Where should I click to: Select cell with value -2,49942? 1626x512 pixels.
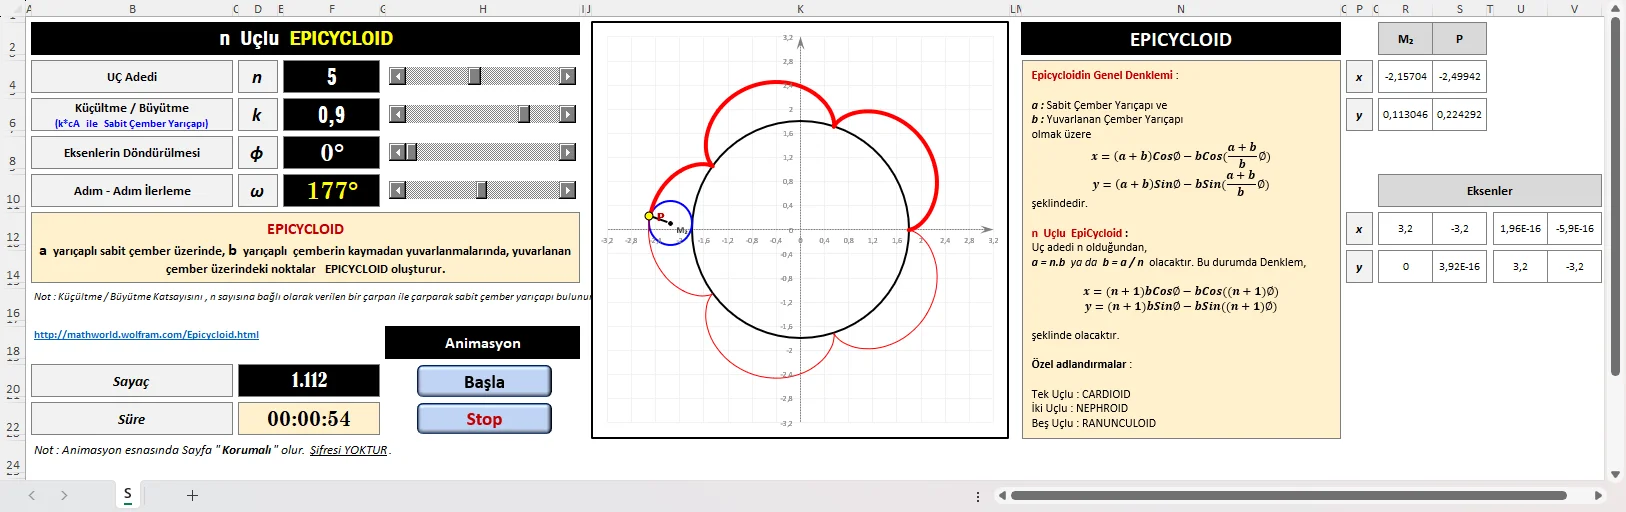1459,77
